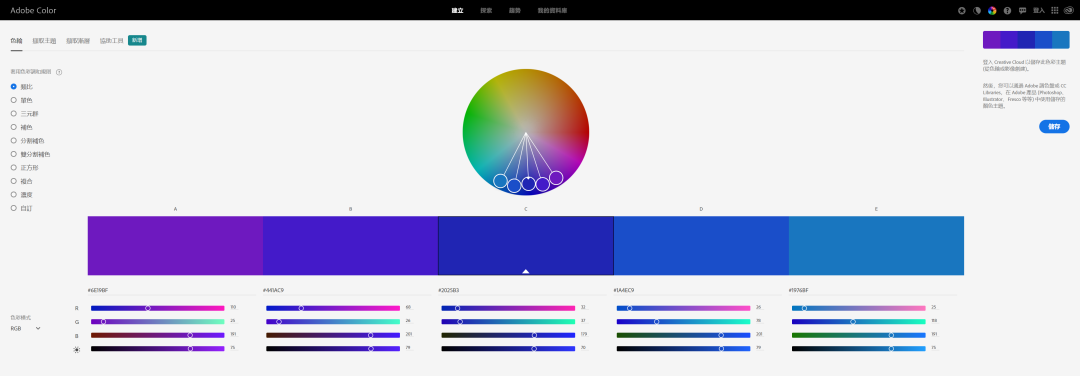Select light blue swatch E

point(876,246)
